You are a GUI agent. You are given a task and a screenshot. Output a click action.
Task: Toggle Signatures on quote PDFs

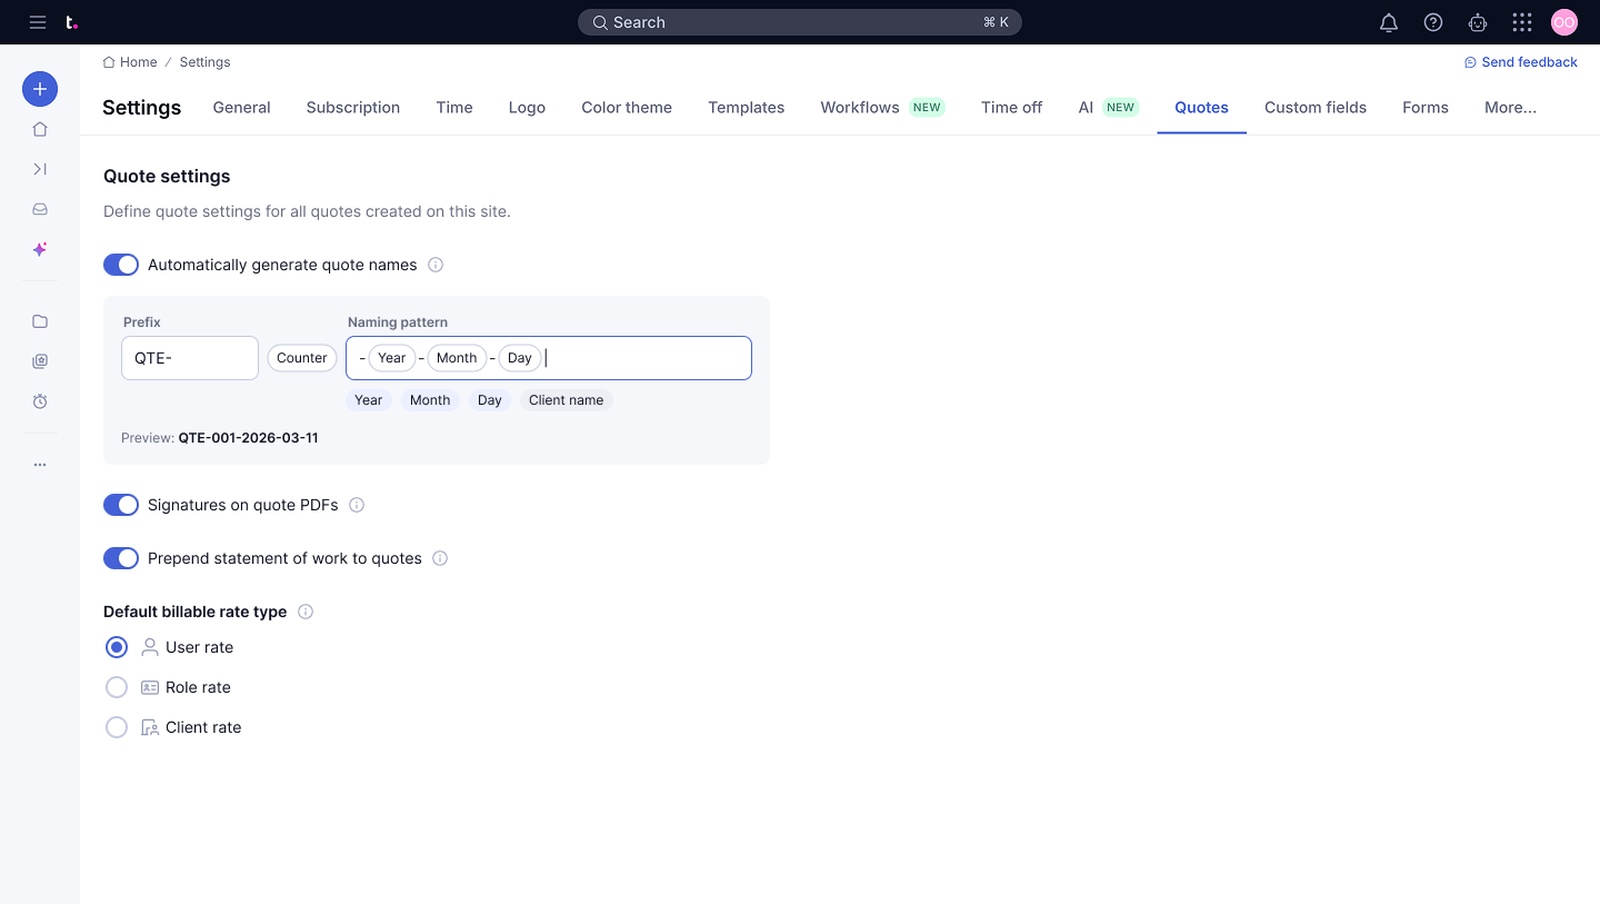(121, 505)
